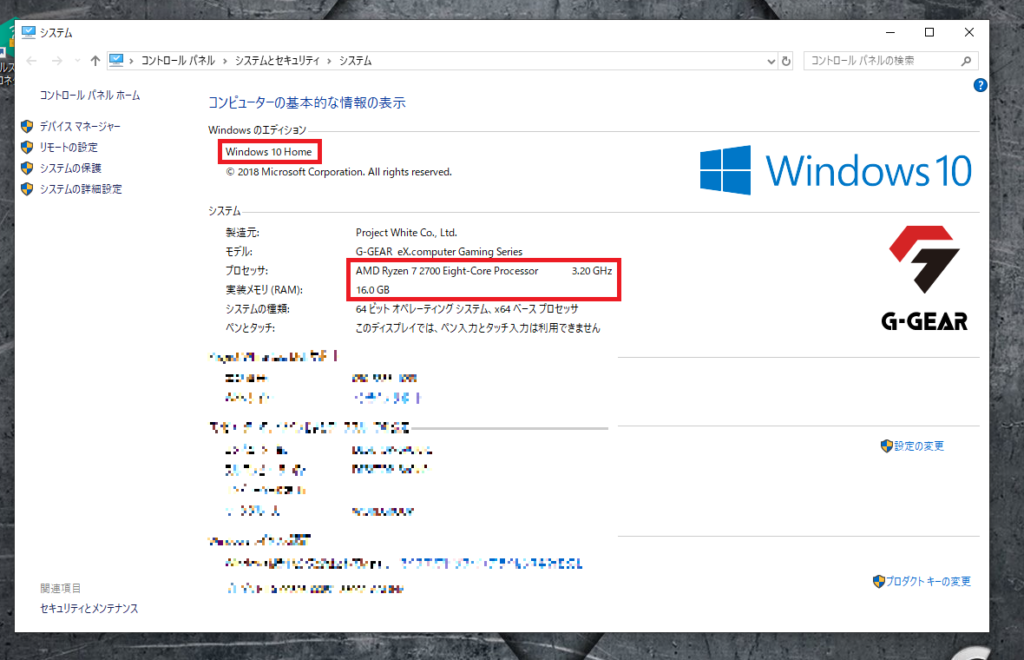The width and height of the screenshot is (1024, 660).
Task: Minimize the システム window
Action: (x=890, y=32)
